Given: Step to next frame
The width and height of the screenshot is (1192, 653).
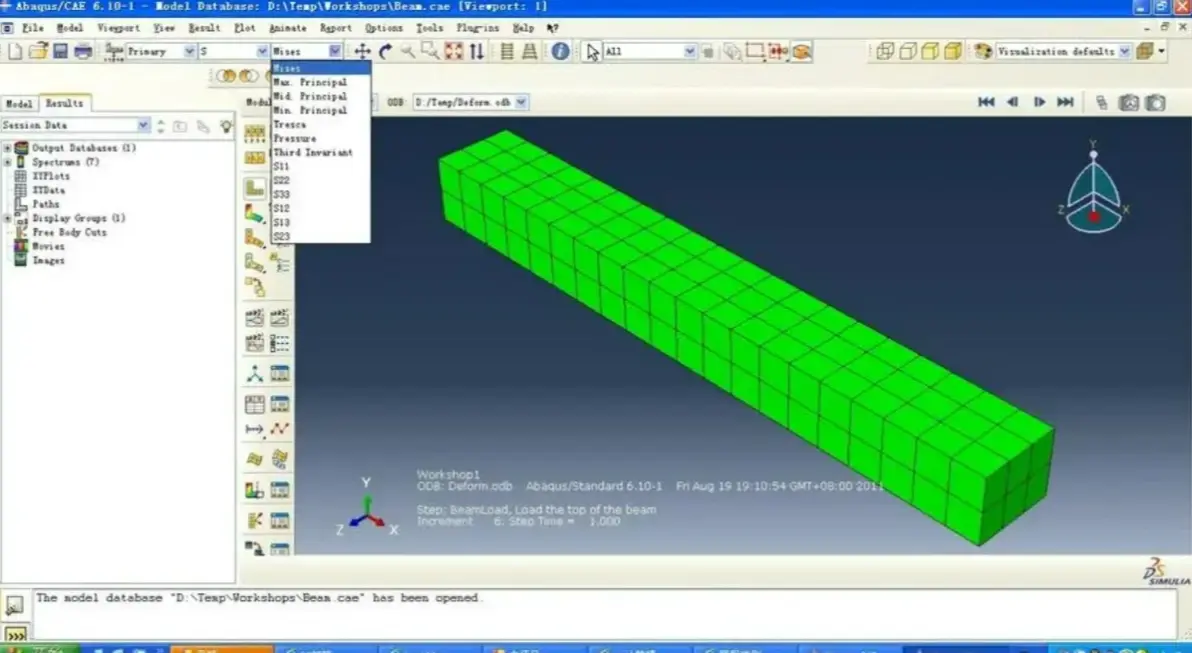Looking at the screenshot, I should click(x=1039, y=102).
